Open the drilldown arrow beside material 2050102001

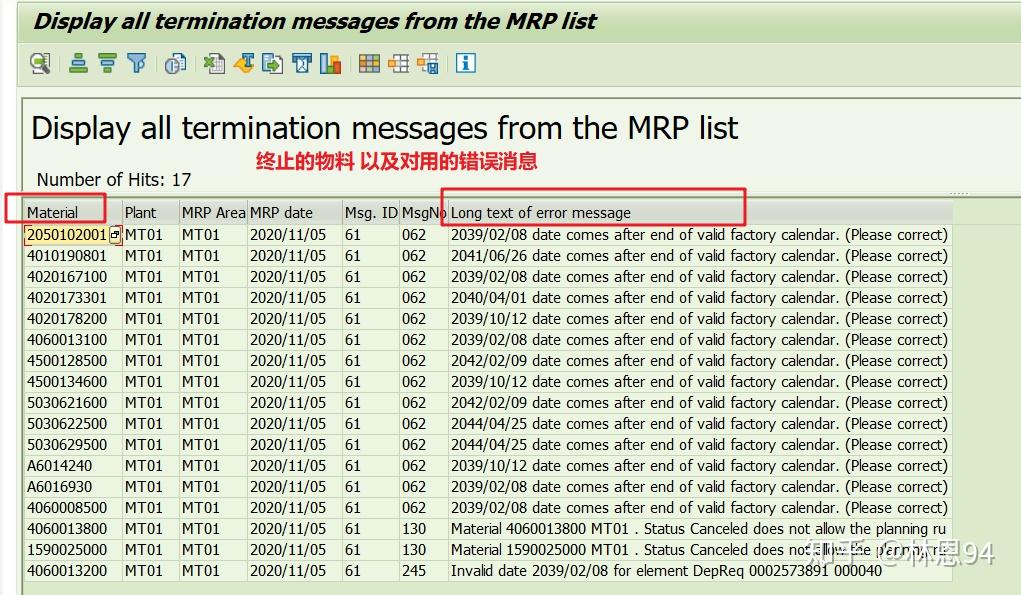tap(113, 234)
